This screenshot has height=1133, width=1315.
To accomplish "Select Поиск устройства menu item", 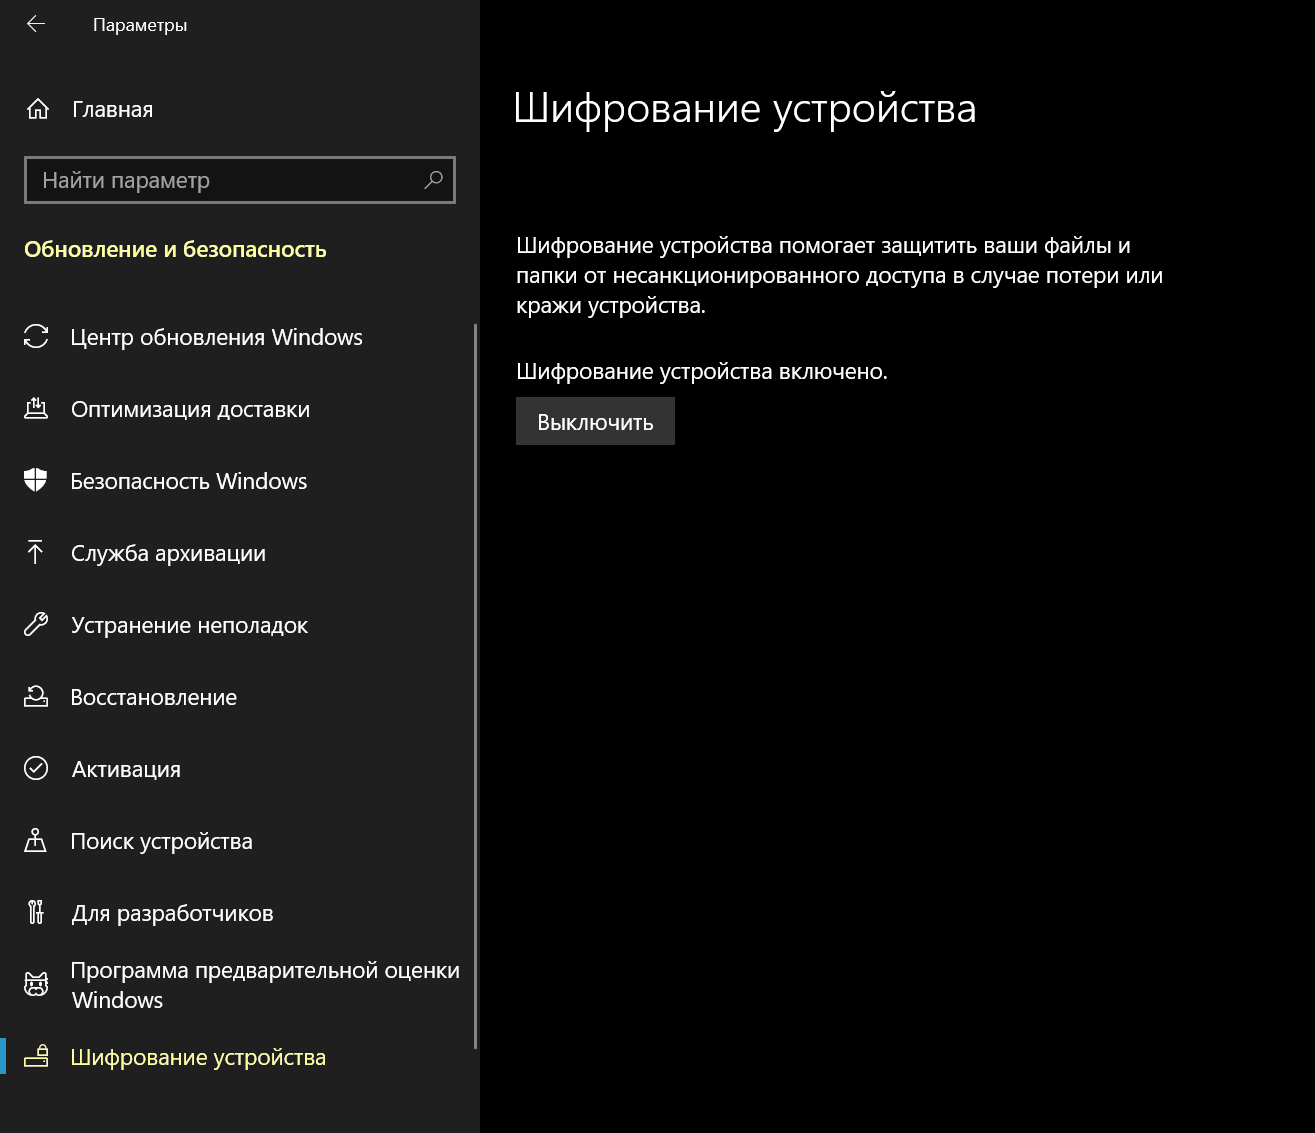I will (161, 841).
